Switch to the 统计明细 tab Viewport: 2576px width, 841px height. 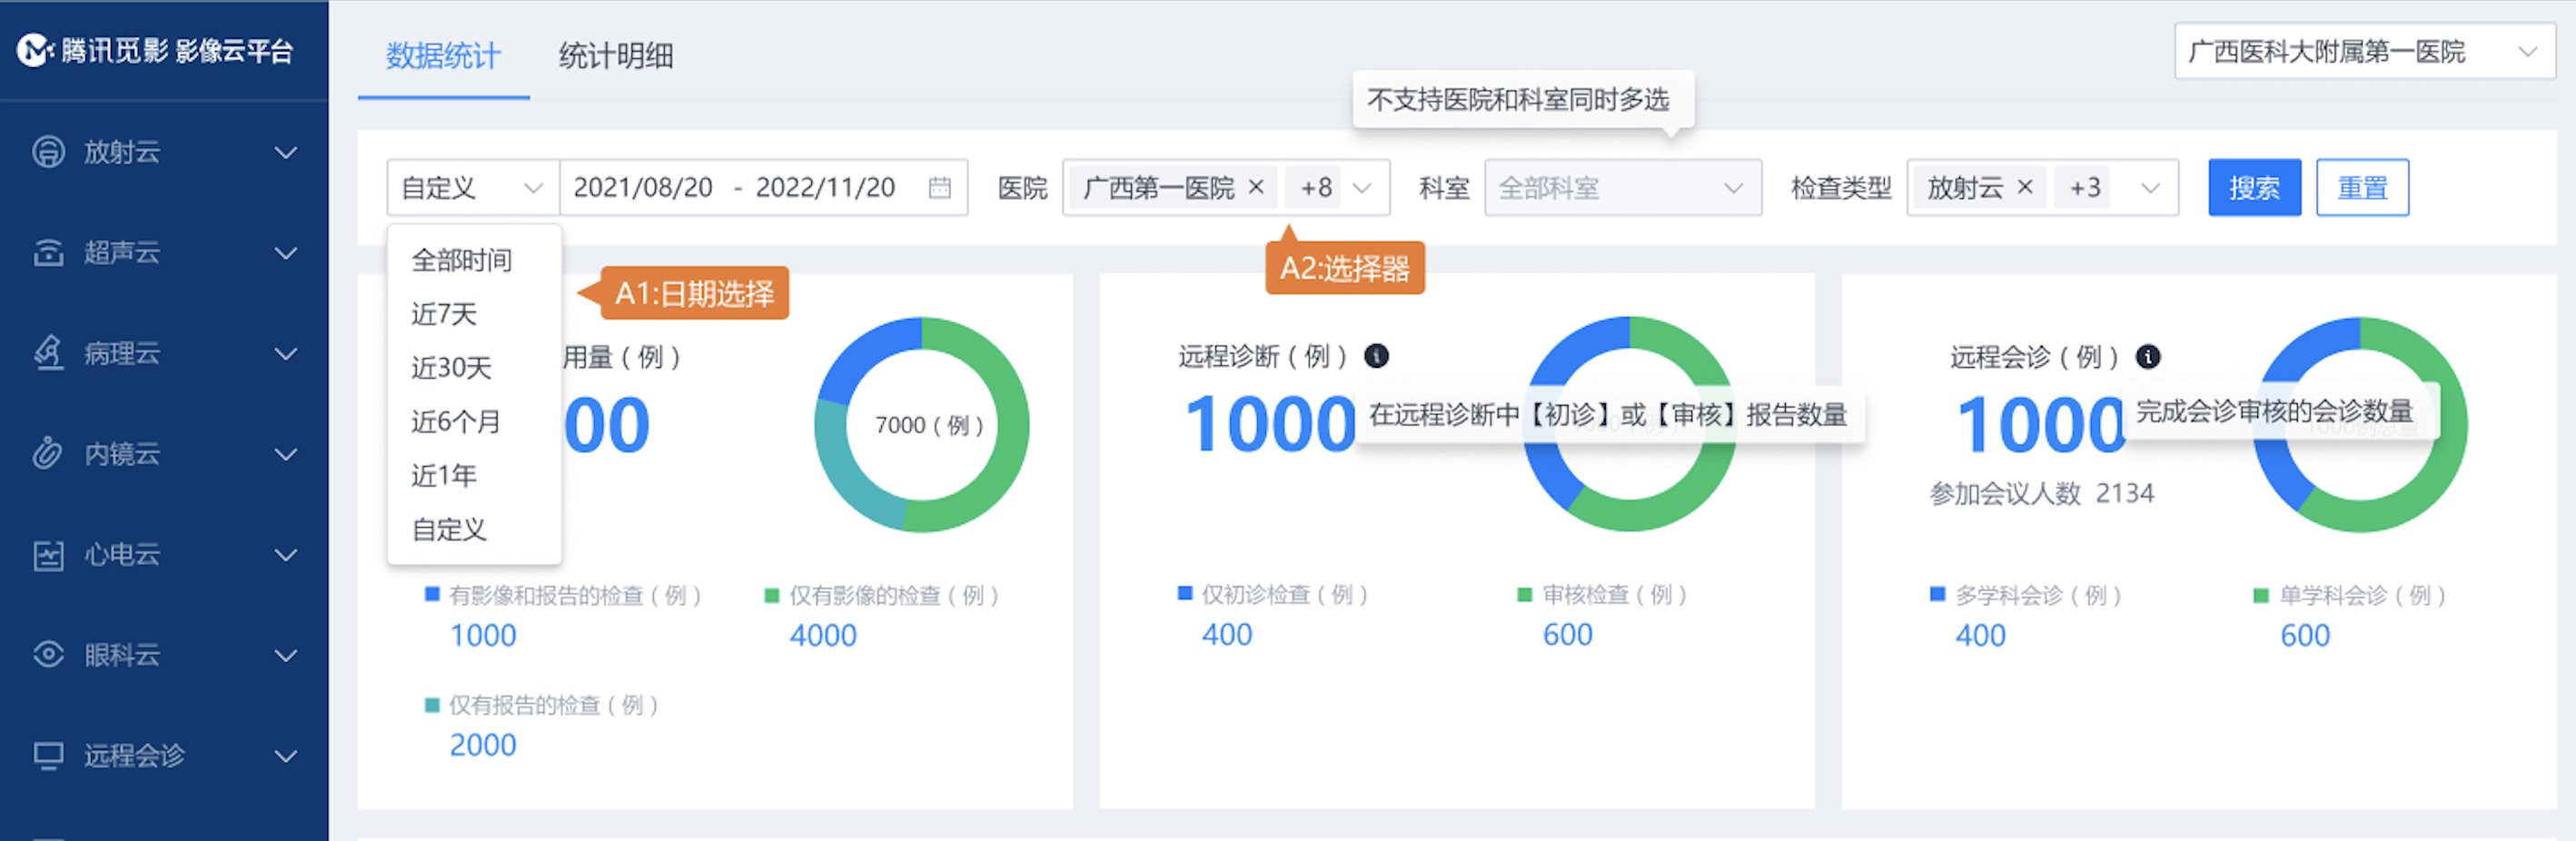[615, 56]
